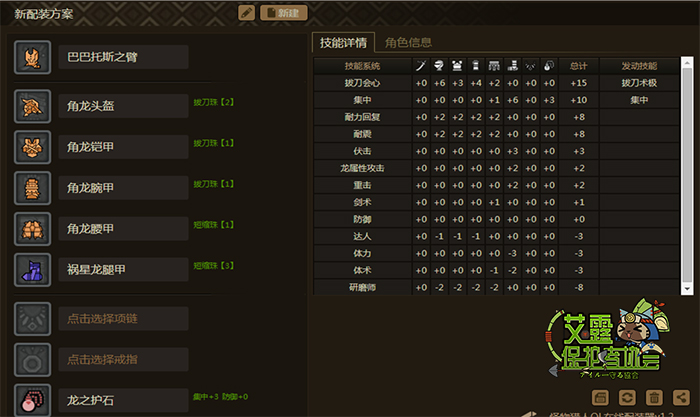Click the empty ring slot icon

click(x=33, y=360)
